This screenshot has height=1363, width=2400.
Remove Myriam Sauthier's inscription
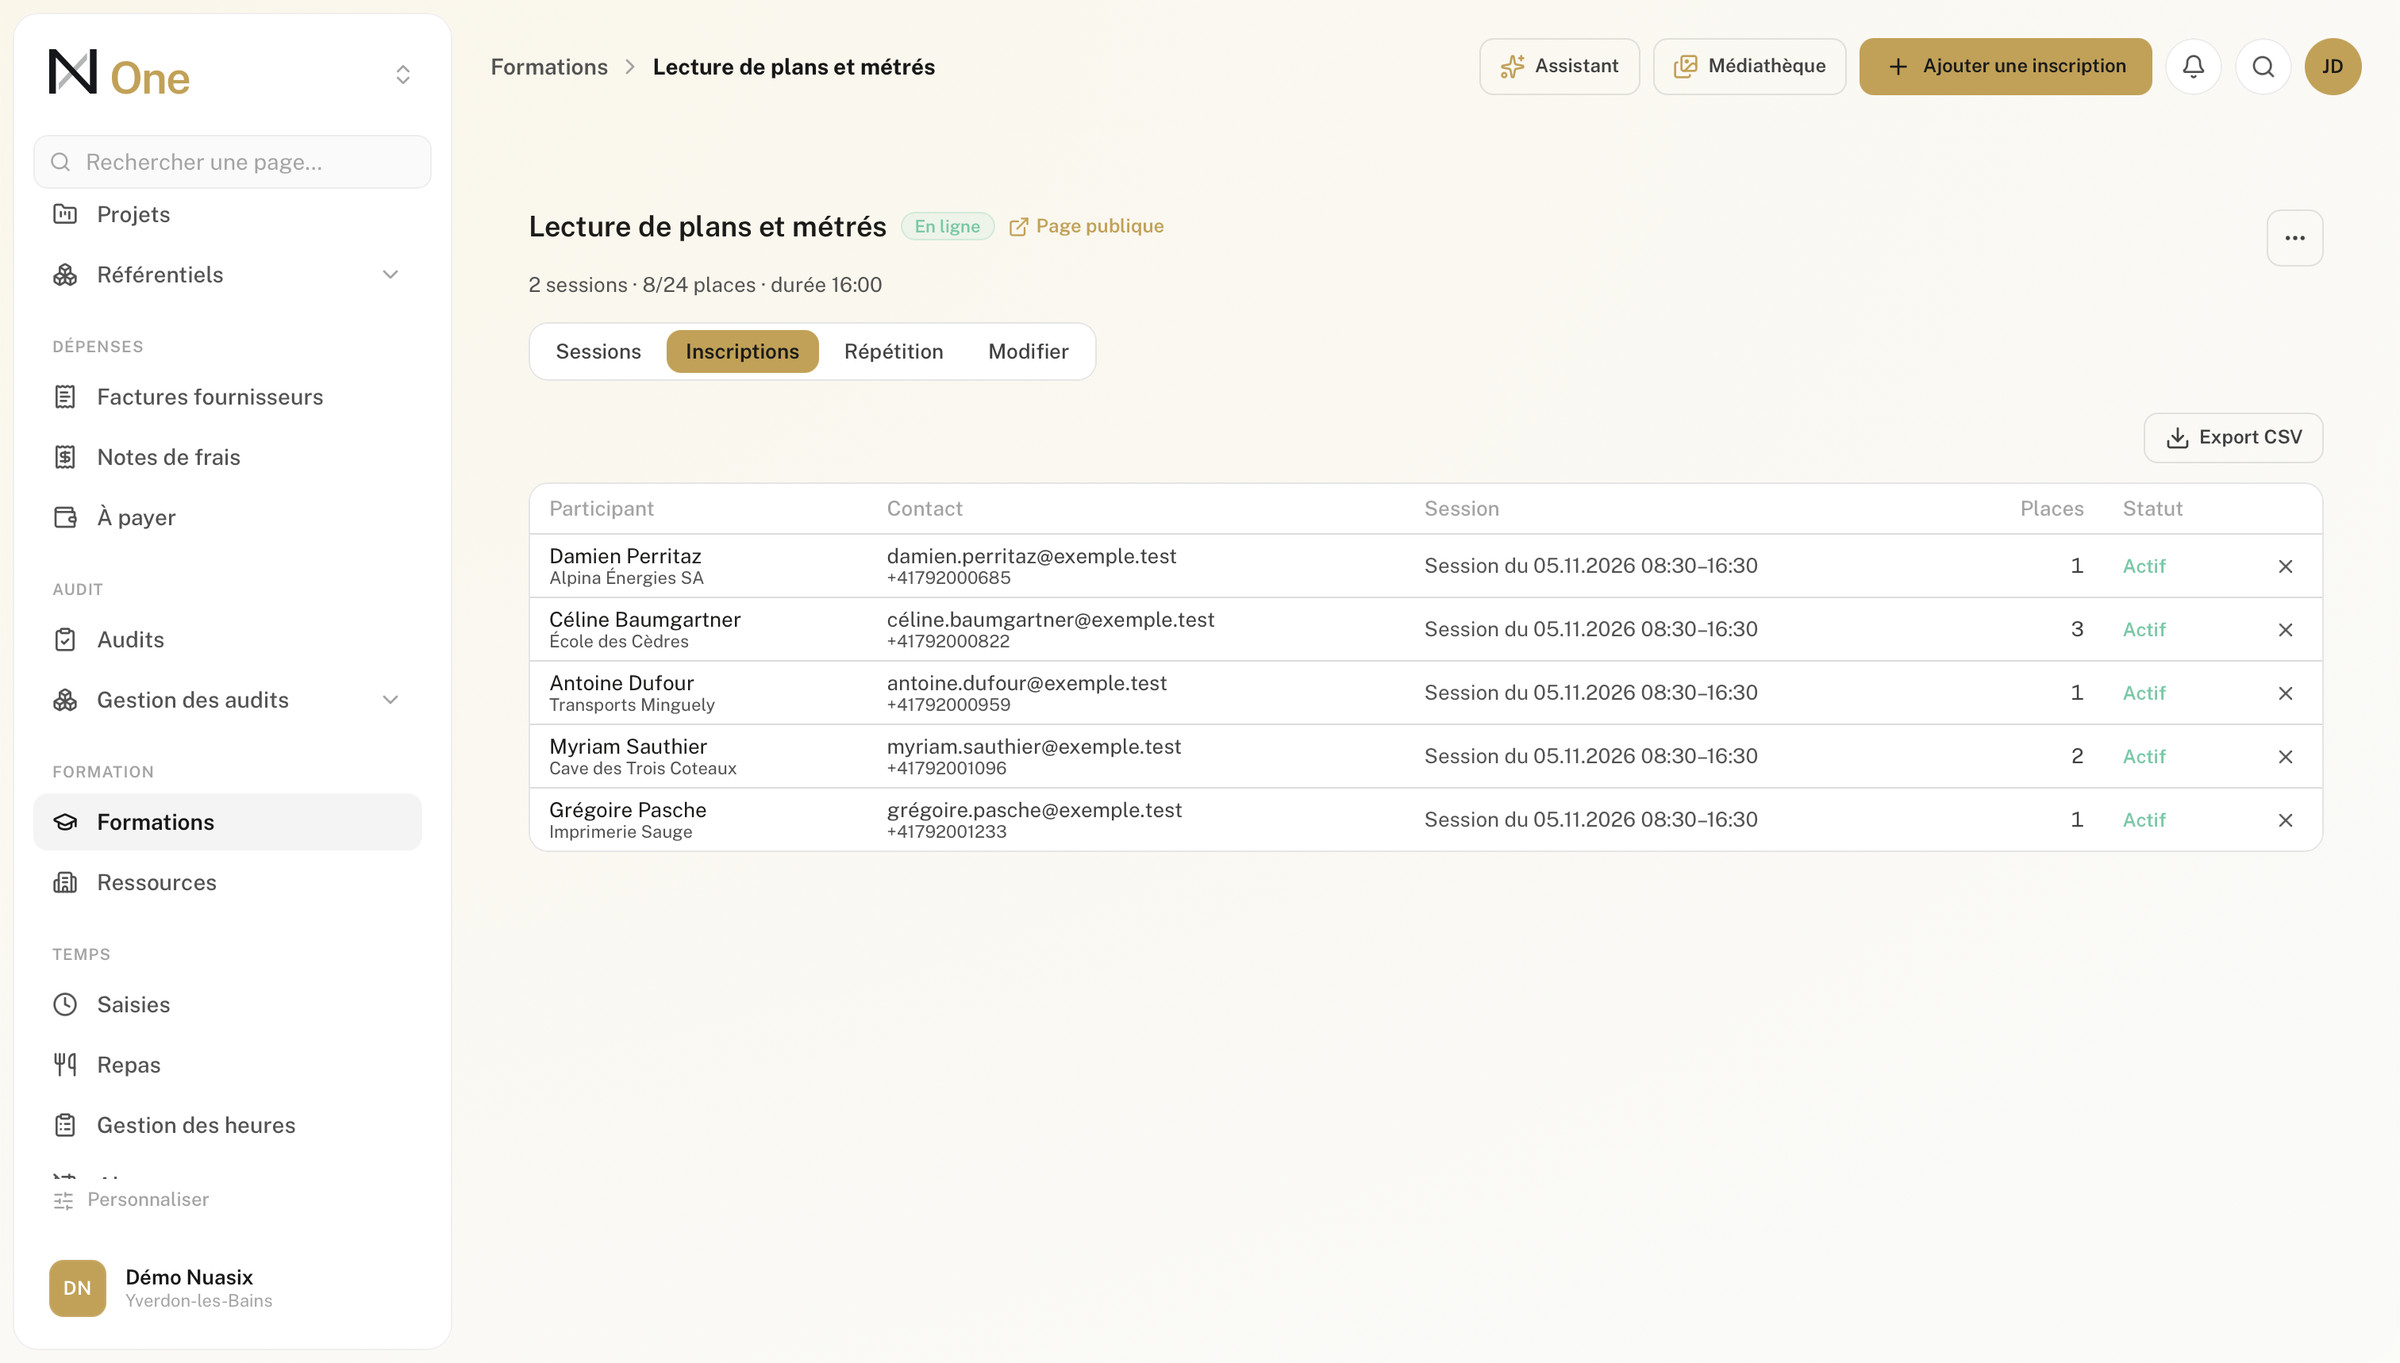(2285, 757)
